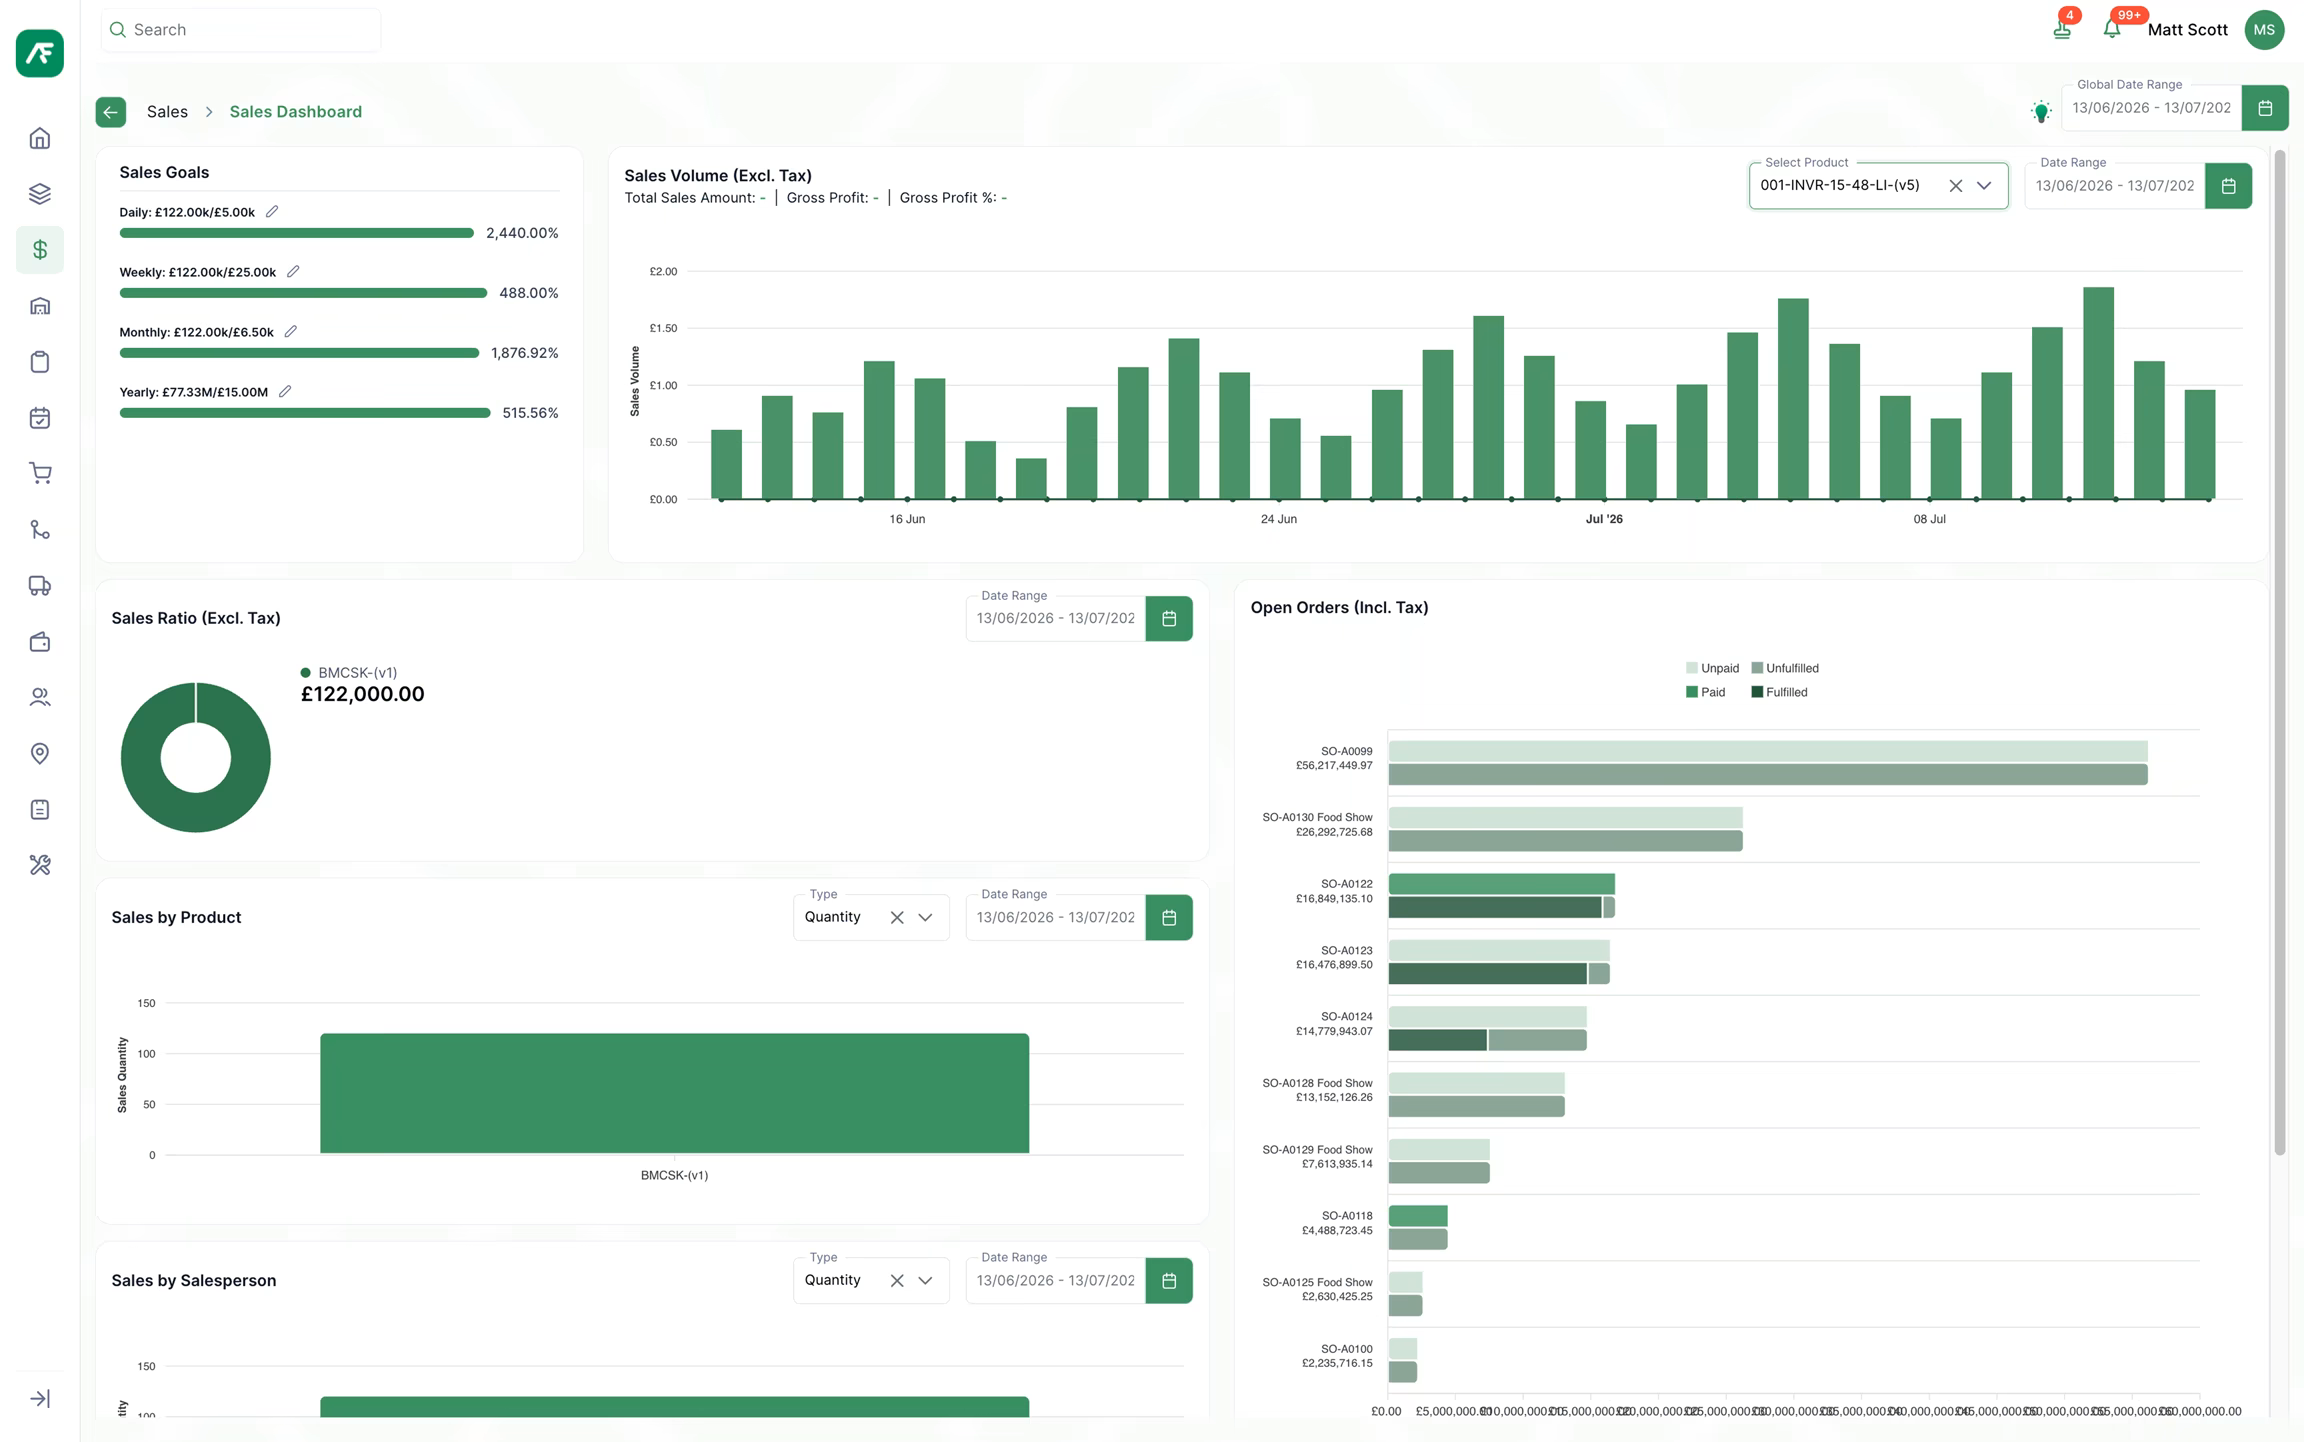
Task: Toggle the Fulfilled legend item
Action: [1779, 692]
